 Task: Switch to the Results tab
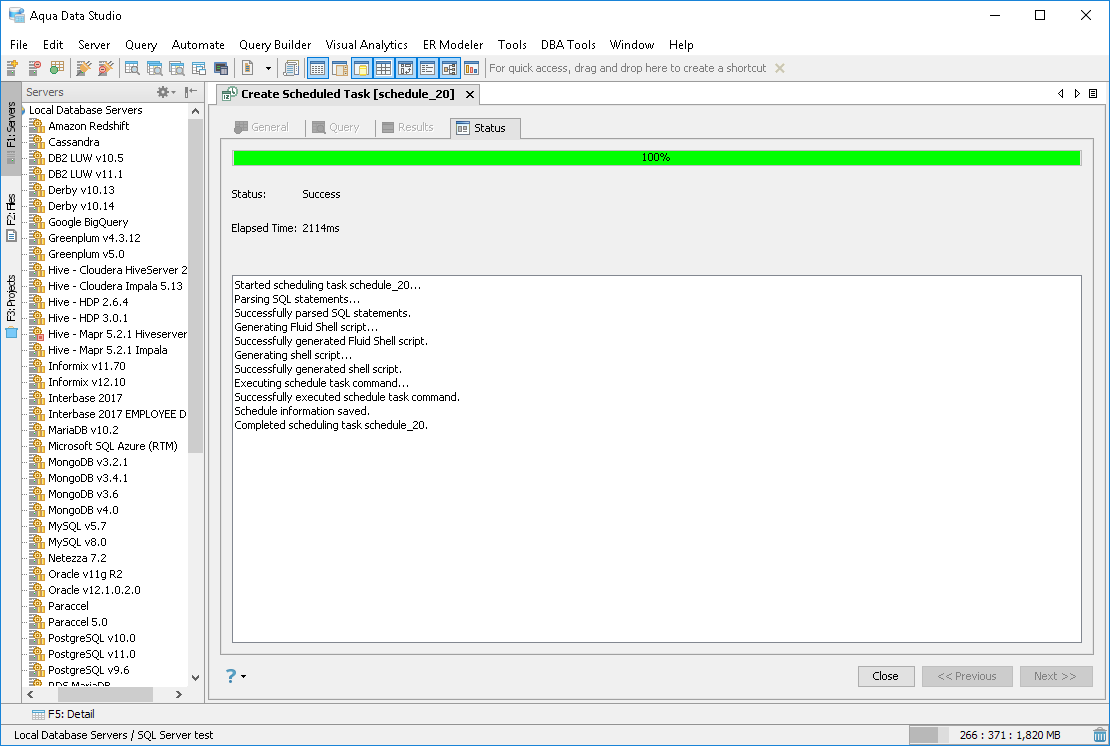tap(408, 127)
